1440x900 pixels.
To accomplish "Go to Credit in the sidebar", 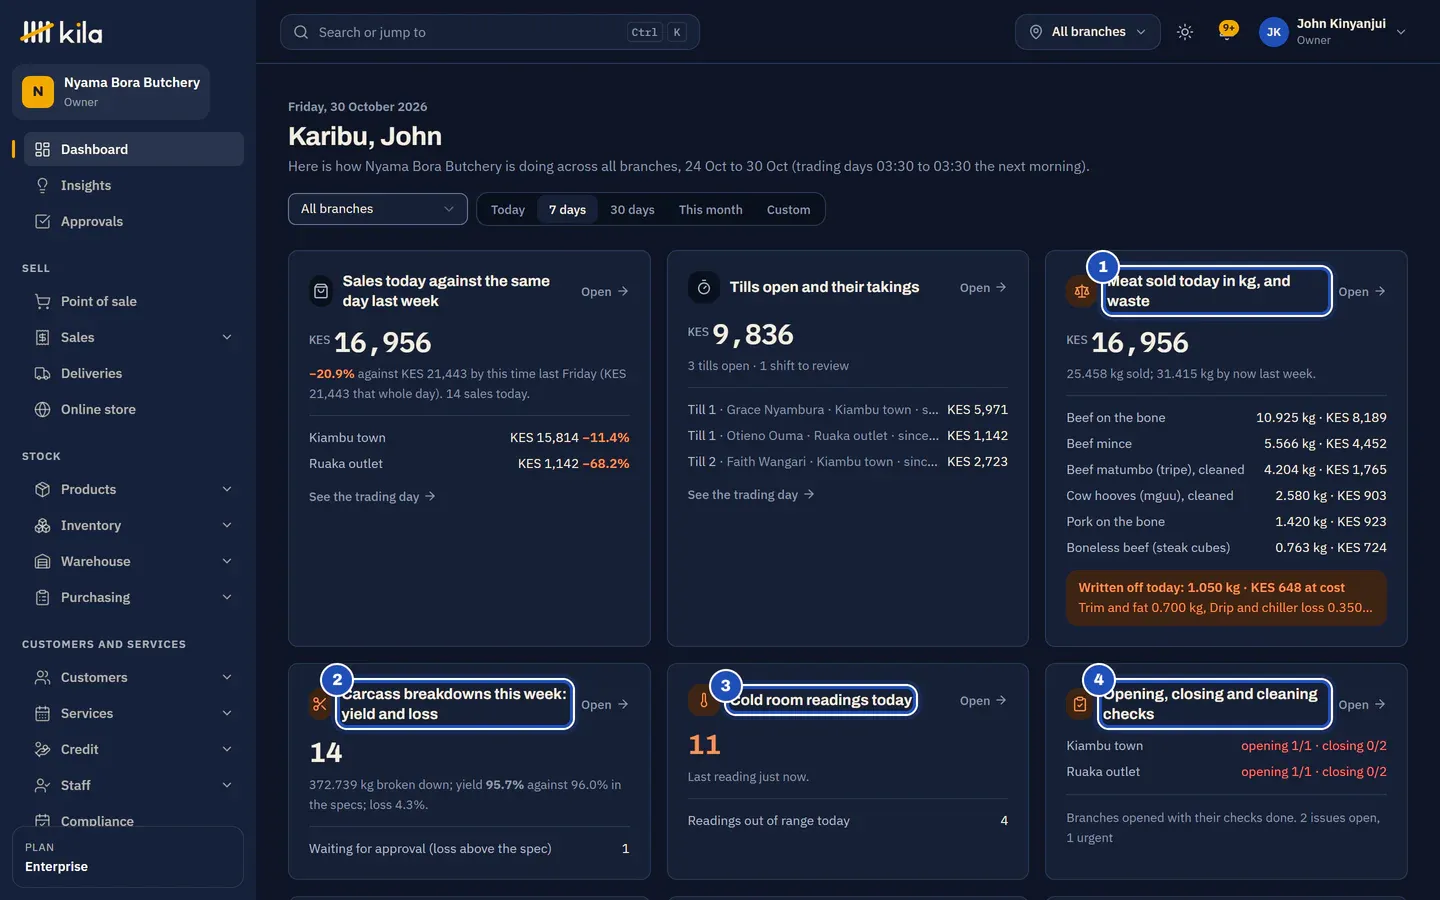I will (133, 749).
